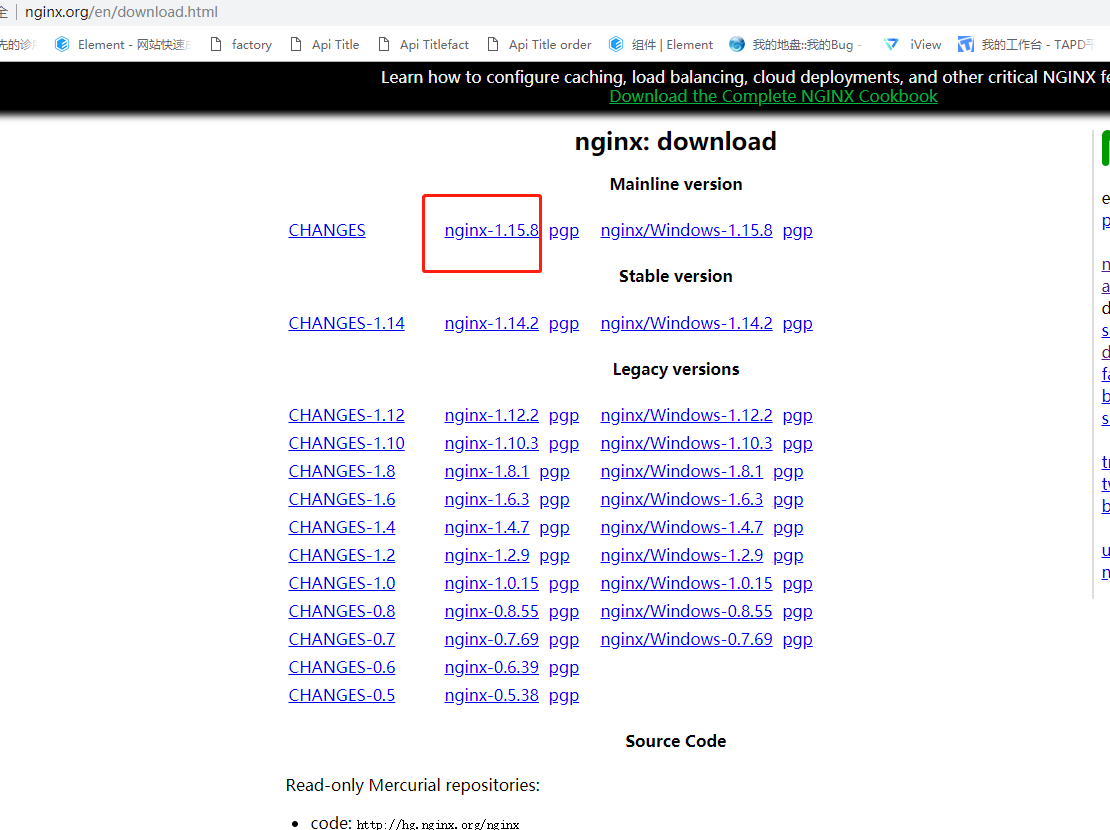Viewport: 1110px width, 830px height.
Task: Open pgp signature next to nginx-1.15.8
Action: pos(563,231)
